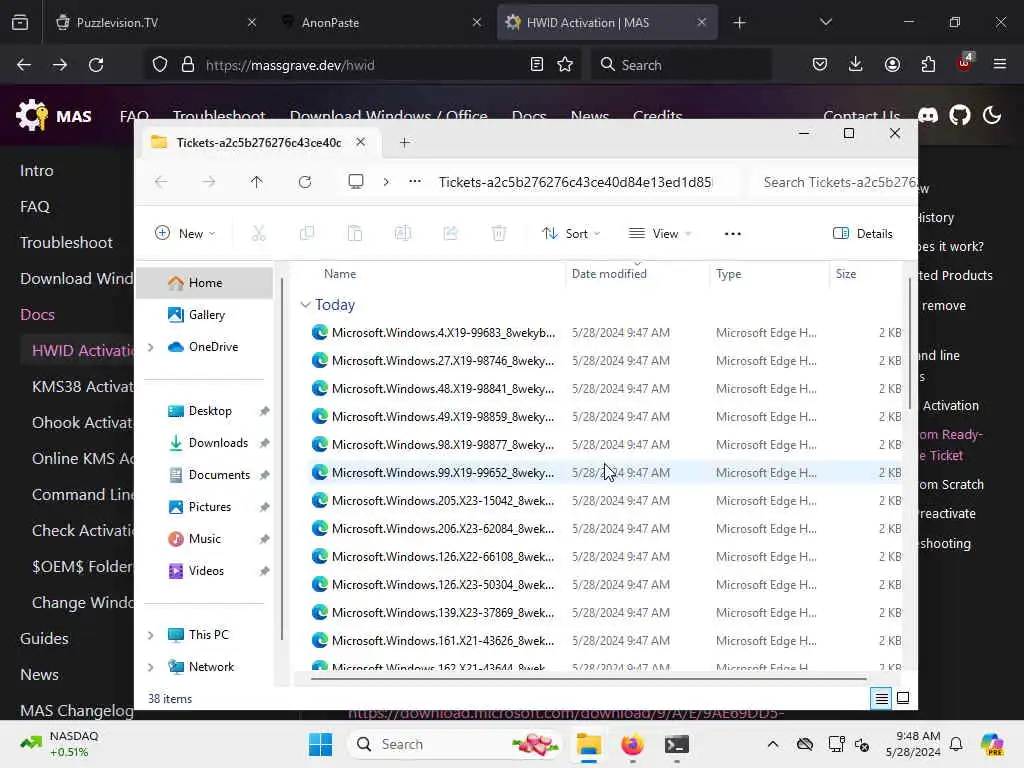Viewport: 1024px width, 768px height.
Task: Click the Share icon in Explorer toolbar
Action: 451,233
